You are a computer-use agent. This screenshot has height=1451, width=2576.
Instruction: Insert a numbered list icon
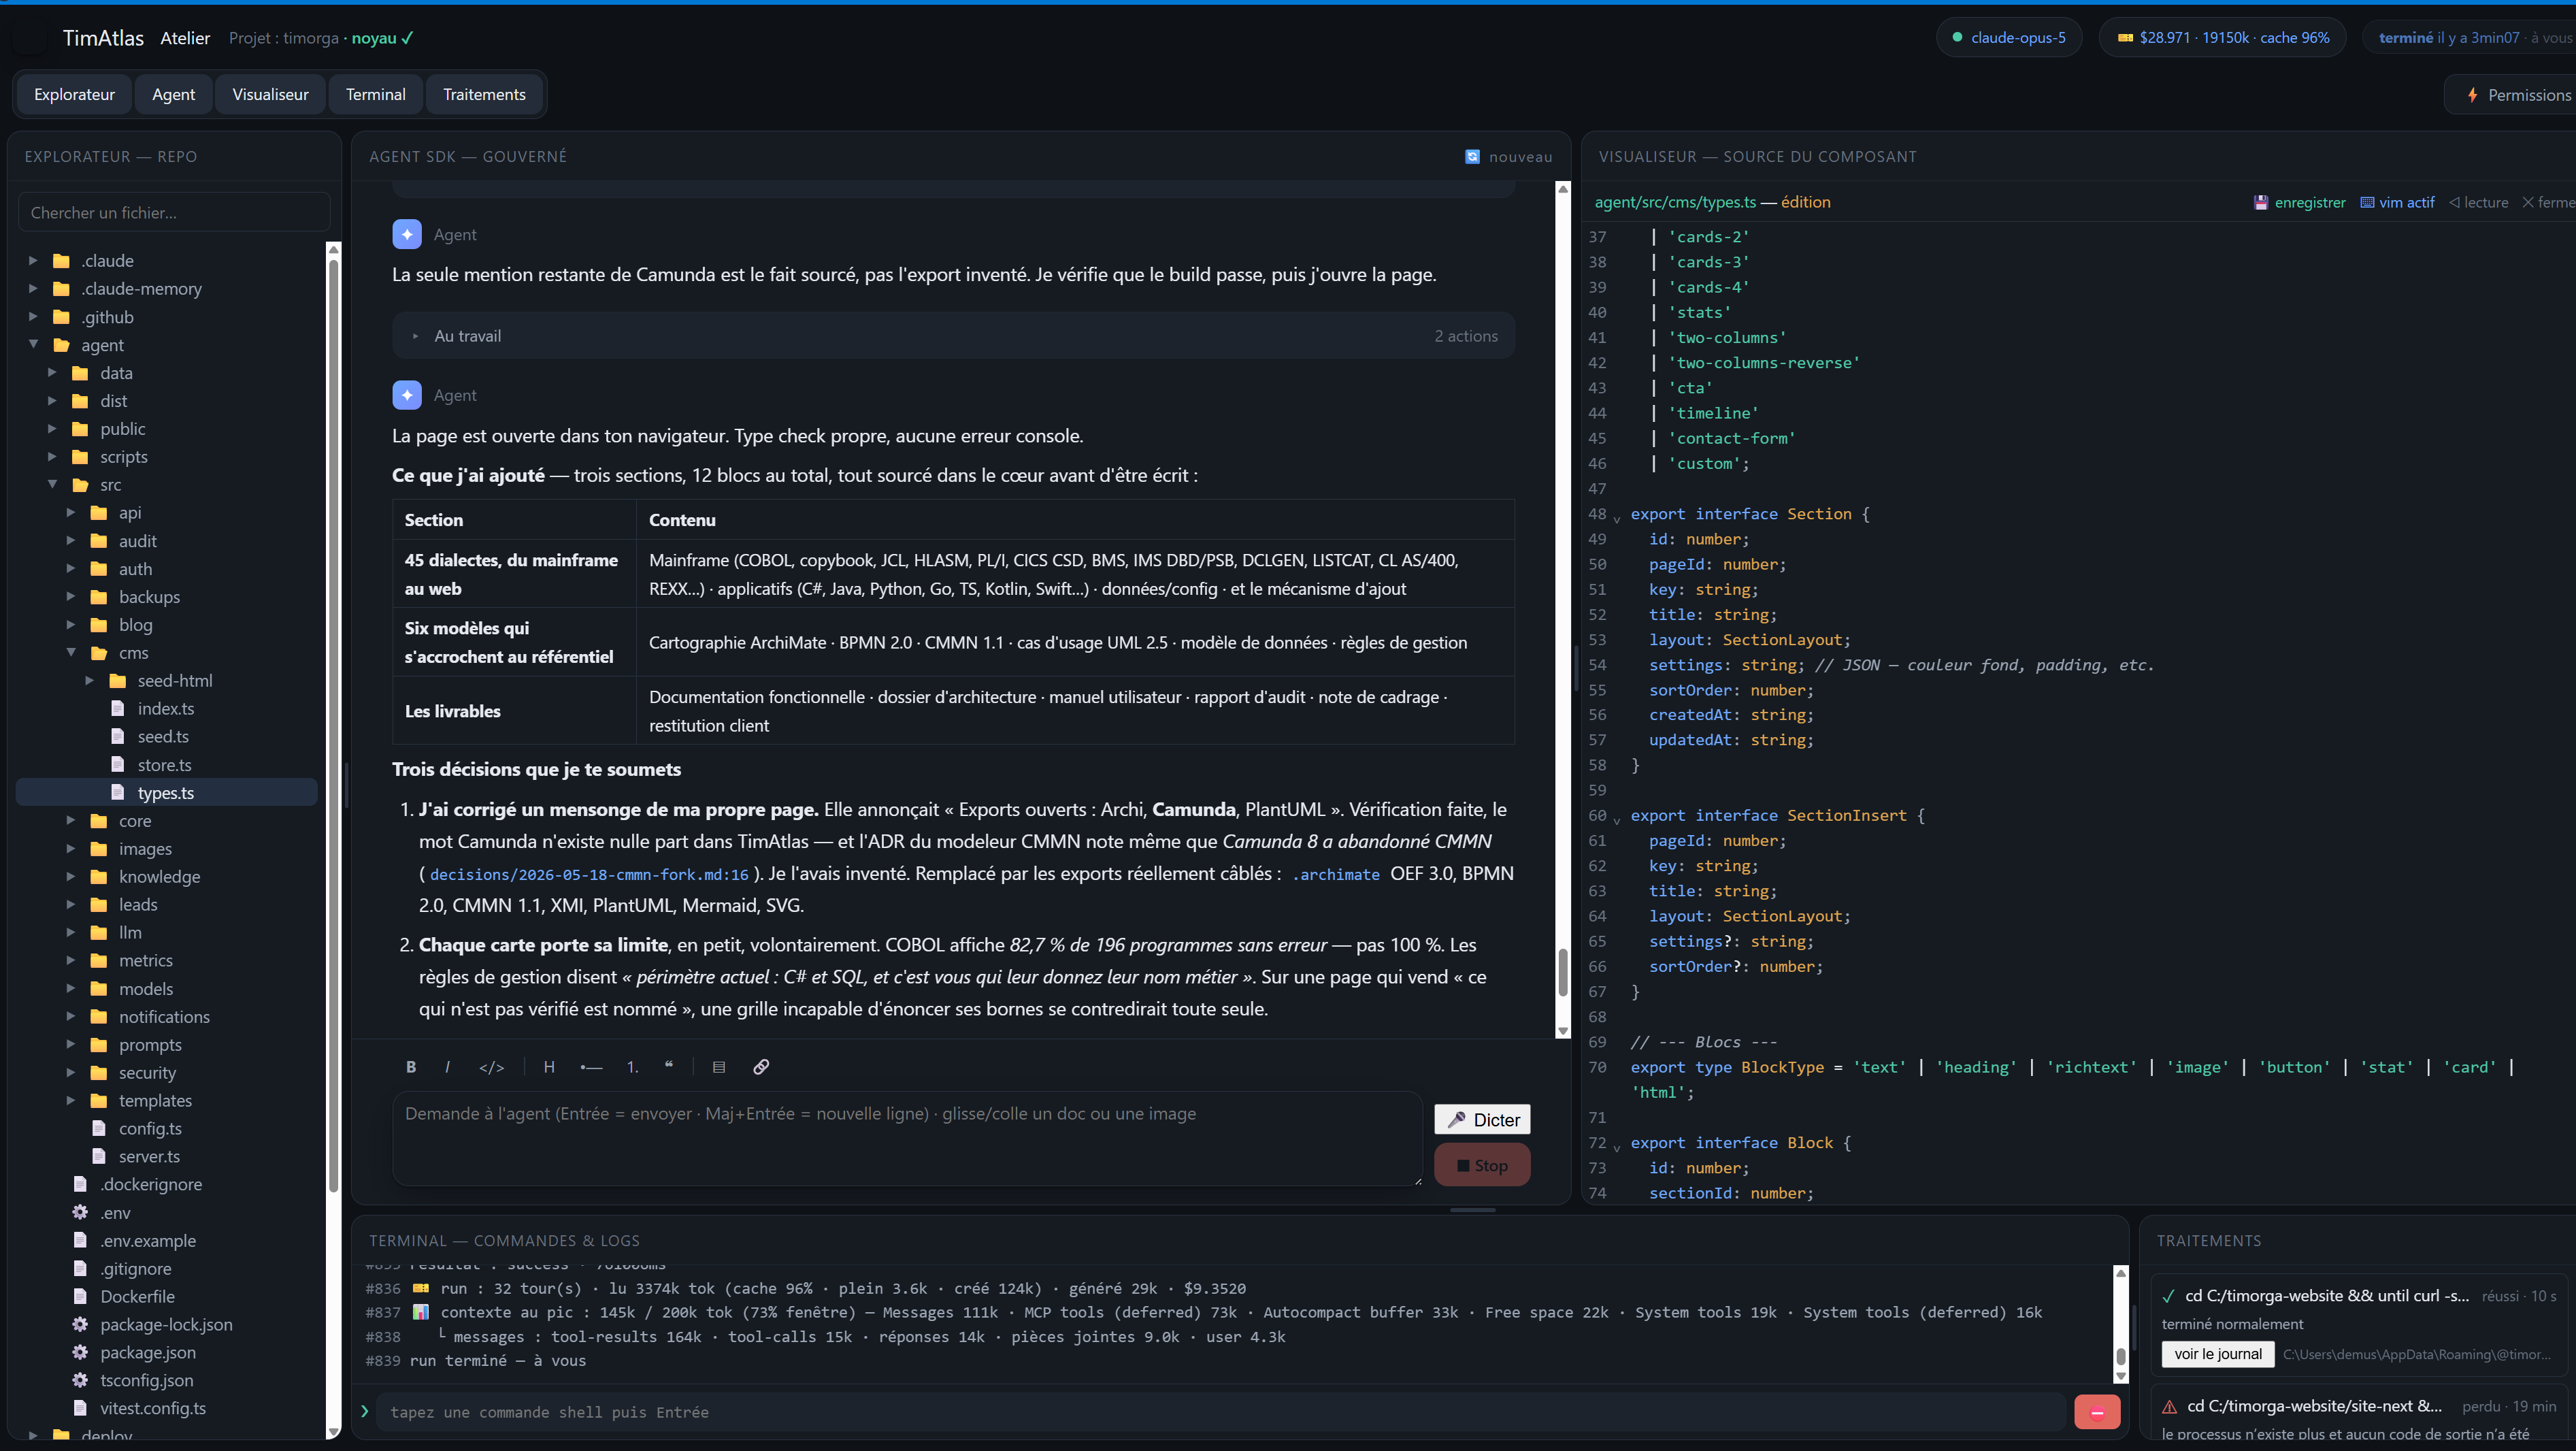[632, 1067]
